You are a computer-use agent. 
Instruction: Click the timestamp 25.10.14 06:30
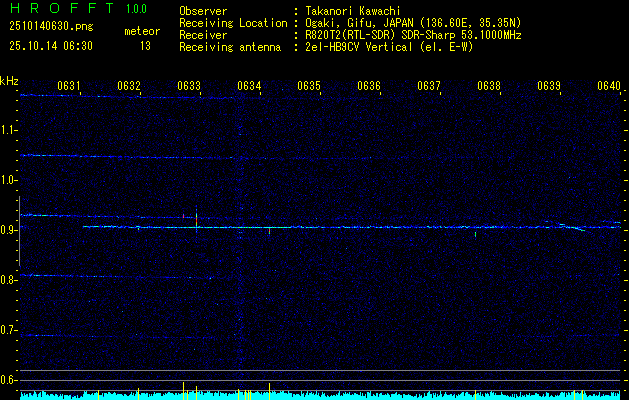(51, 46)
